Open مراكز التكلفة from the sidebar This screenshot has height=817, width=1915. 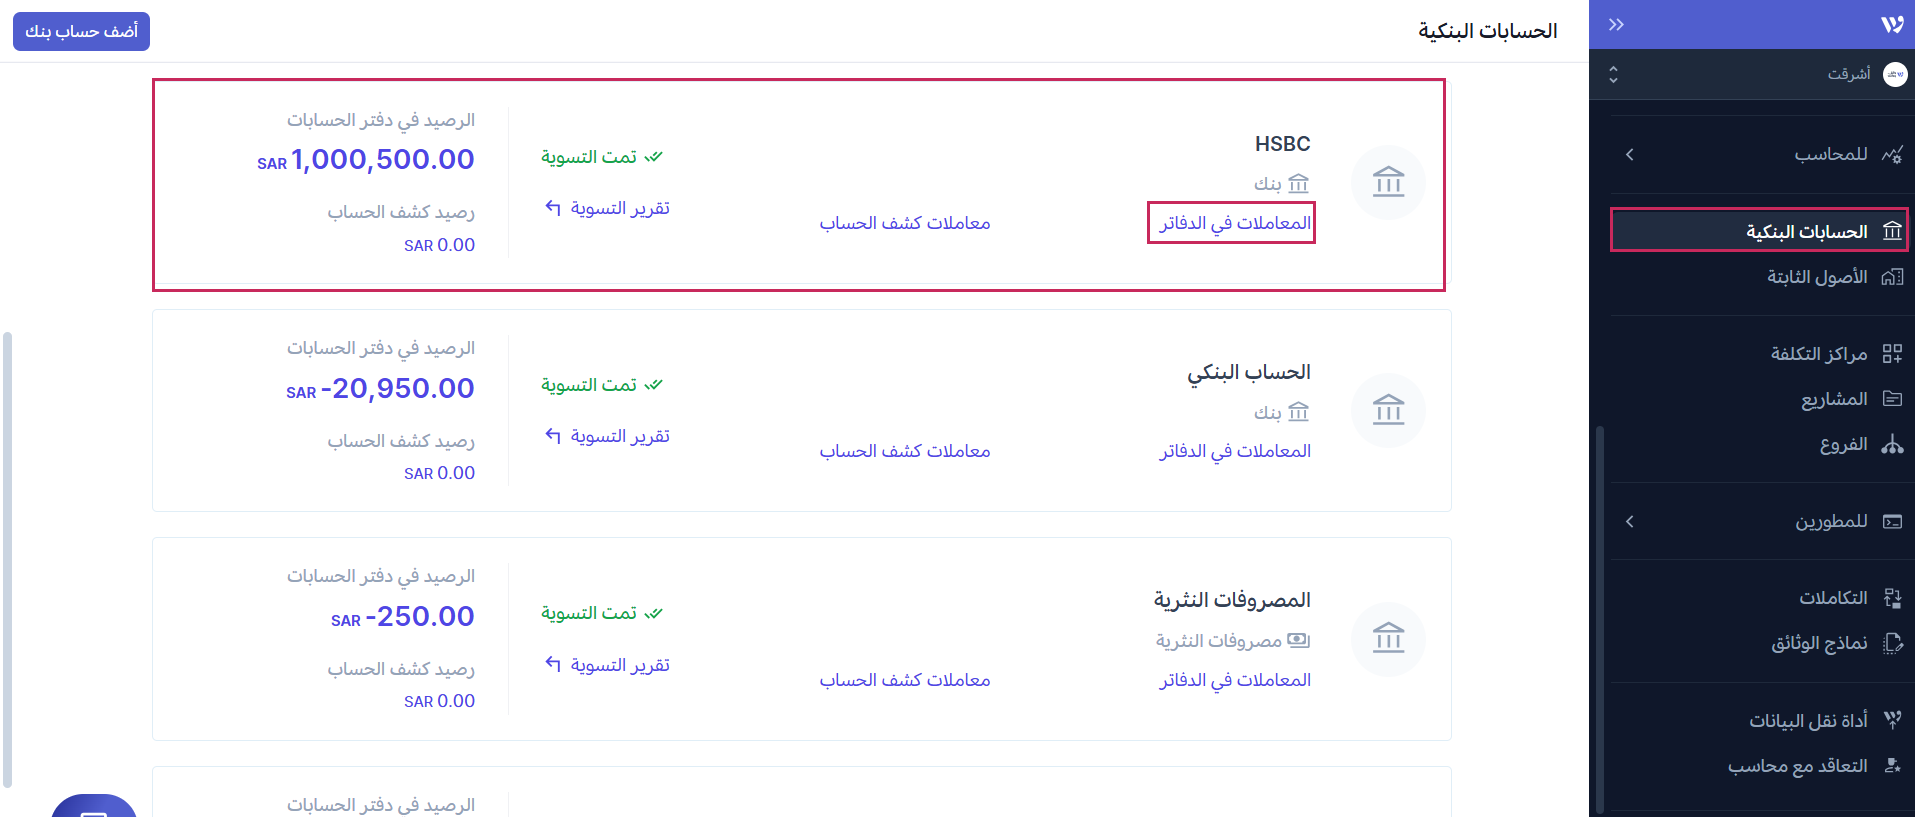pyautogui.click(x=1818, y=353)
